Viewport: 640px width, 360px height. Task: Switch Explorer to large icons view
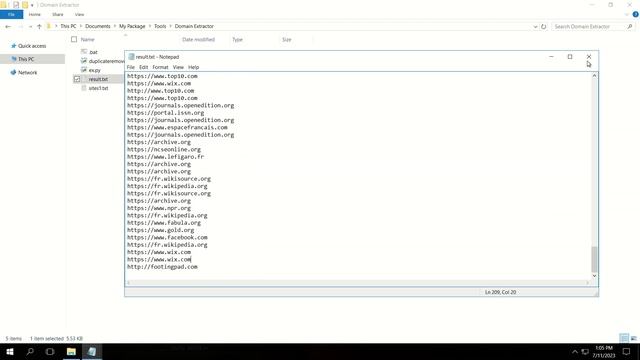pyautogui.click(x=633, y=338)
